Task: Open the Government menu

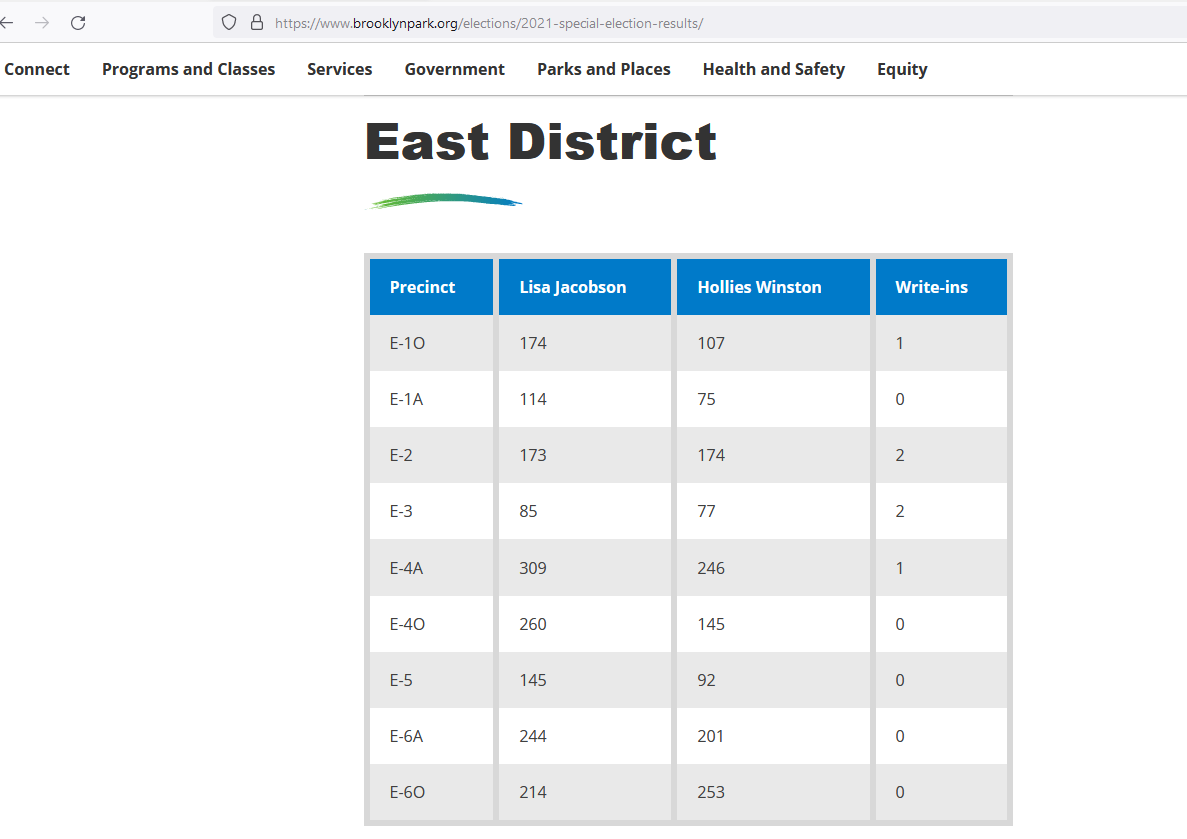Action: coord(454,69)
